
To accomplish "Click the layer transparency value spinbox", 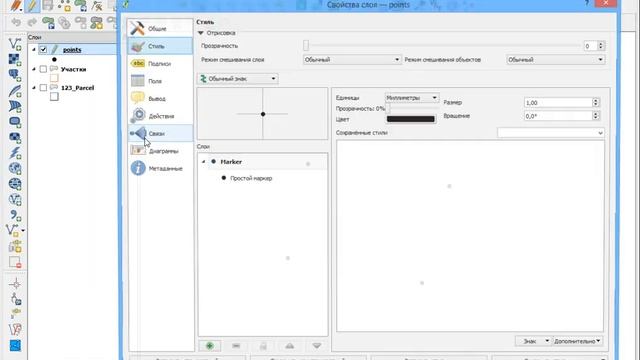I will tap(591, 46).
